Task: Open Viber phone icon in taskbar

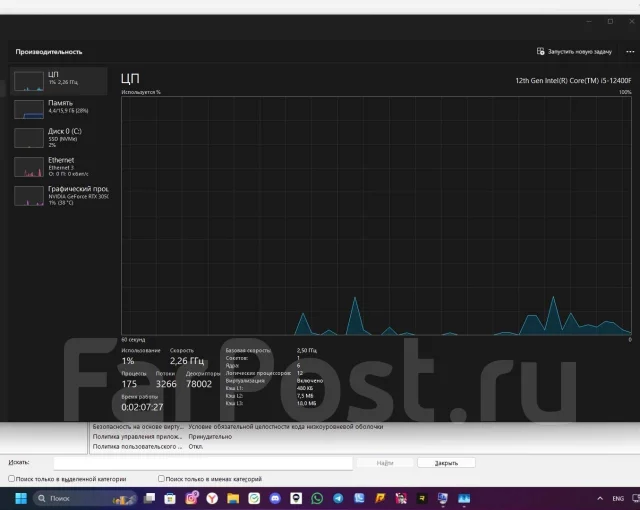Action: 359,498
